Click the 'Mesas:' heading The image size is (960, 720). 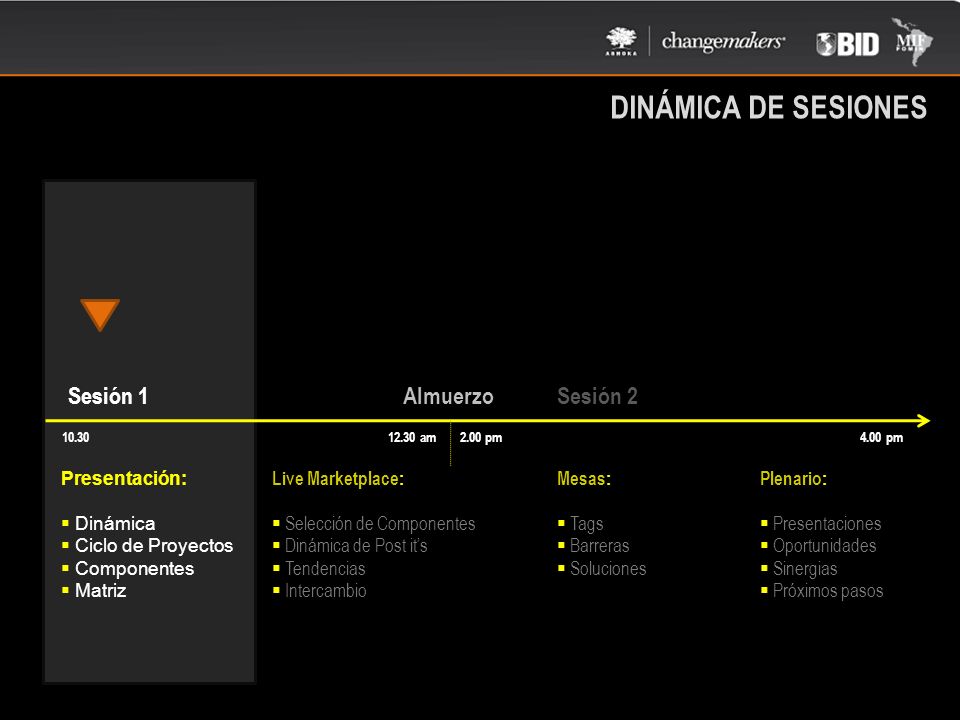(x=584, y=479)
